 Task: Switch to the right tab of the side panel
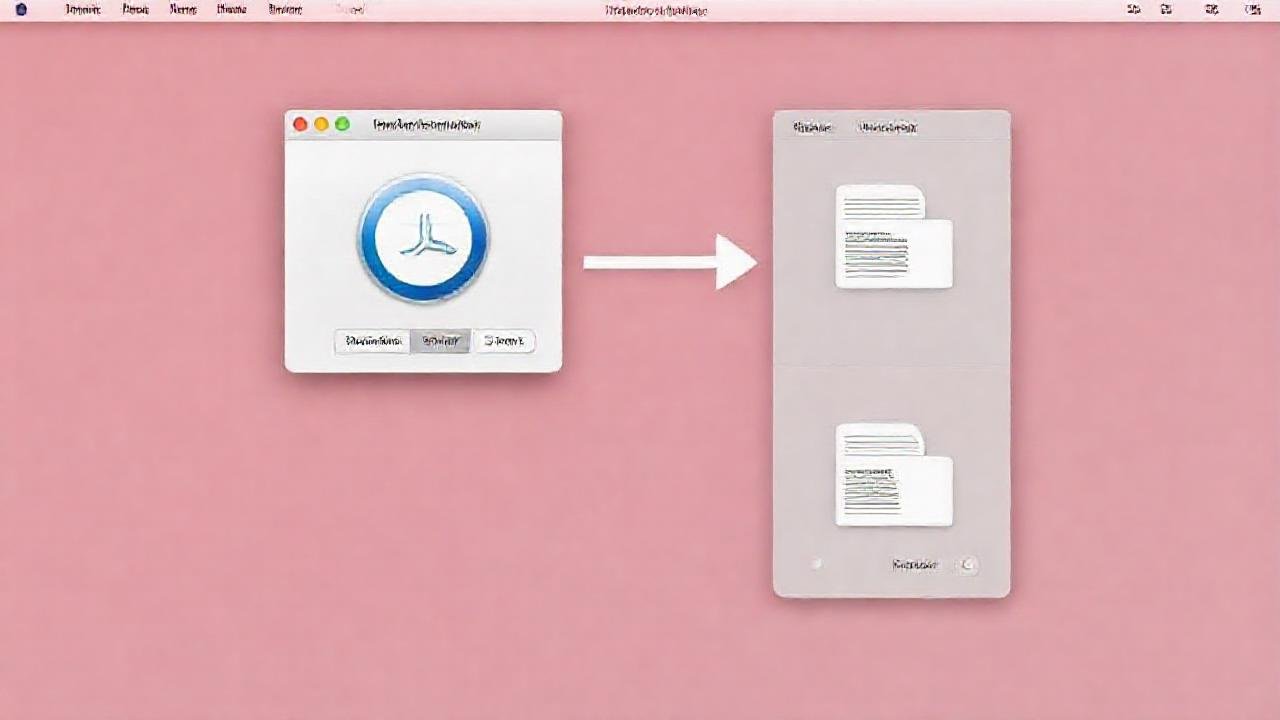888,128
